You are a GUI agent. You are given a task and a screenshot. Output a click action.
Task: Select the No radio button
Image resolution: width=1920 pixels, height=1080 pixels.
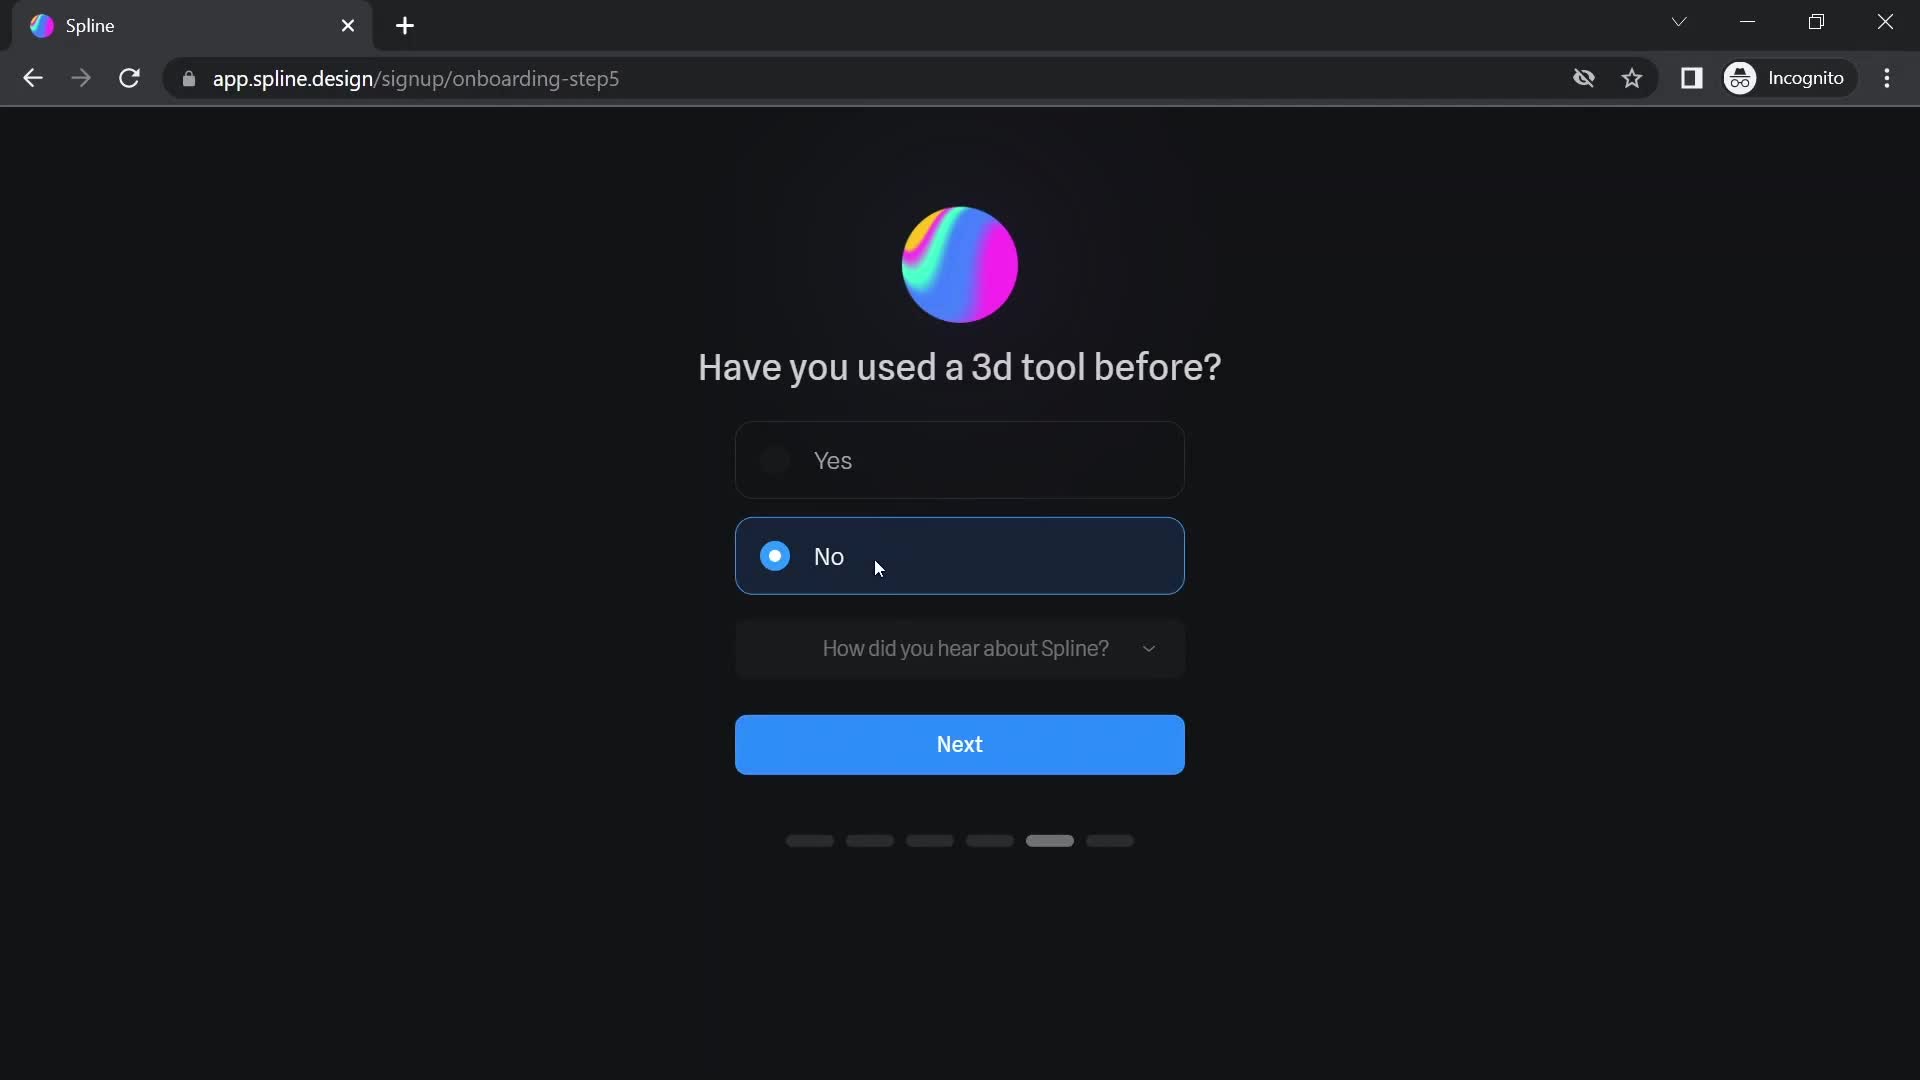coord(775,555)
